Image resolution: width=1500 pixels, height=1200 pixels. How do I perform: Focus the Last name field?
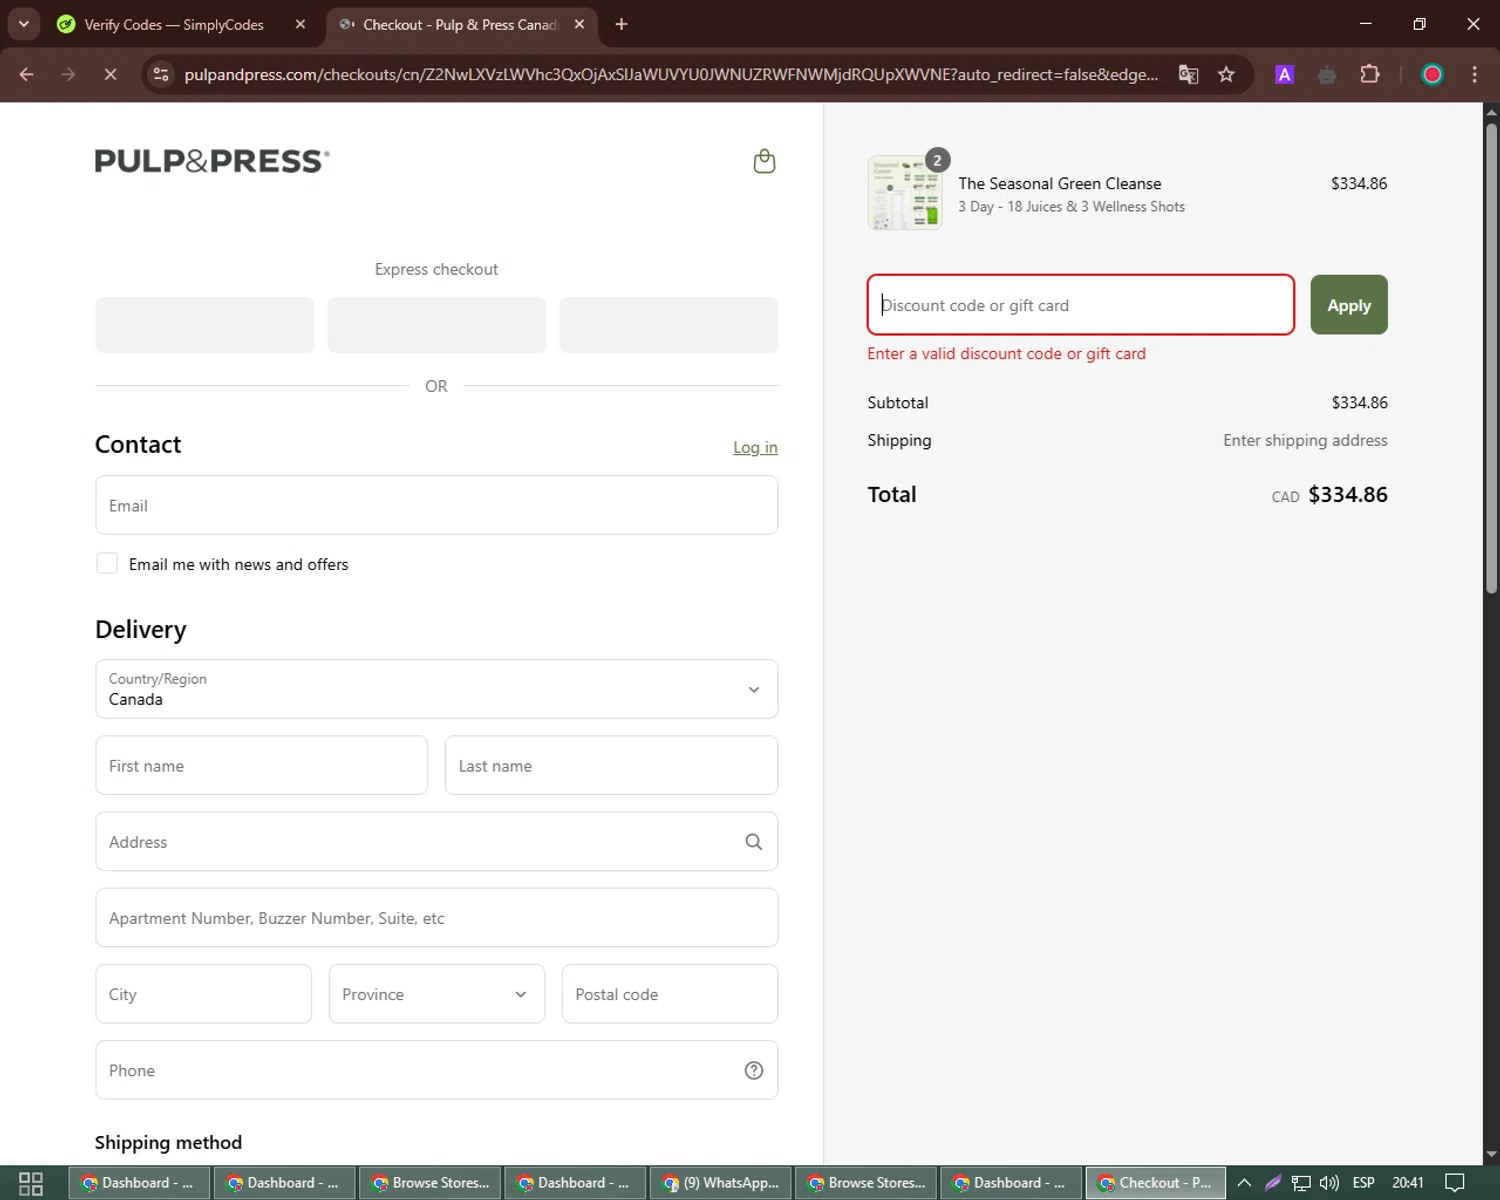tap(611, 766)
